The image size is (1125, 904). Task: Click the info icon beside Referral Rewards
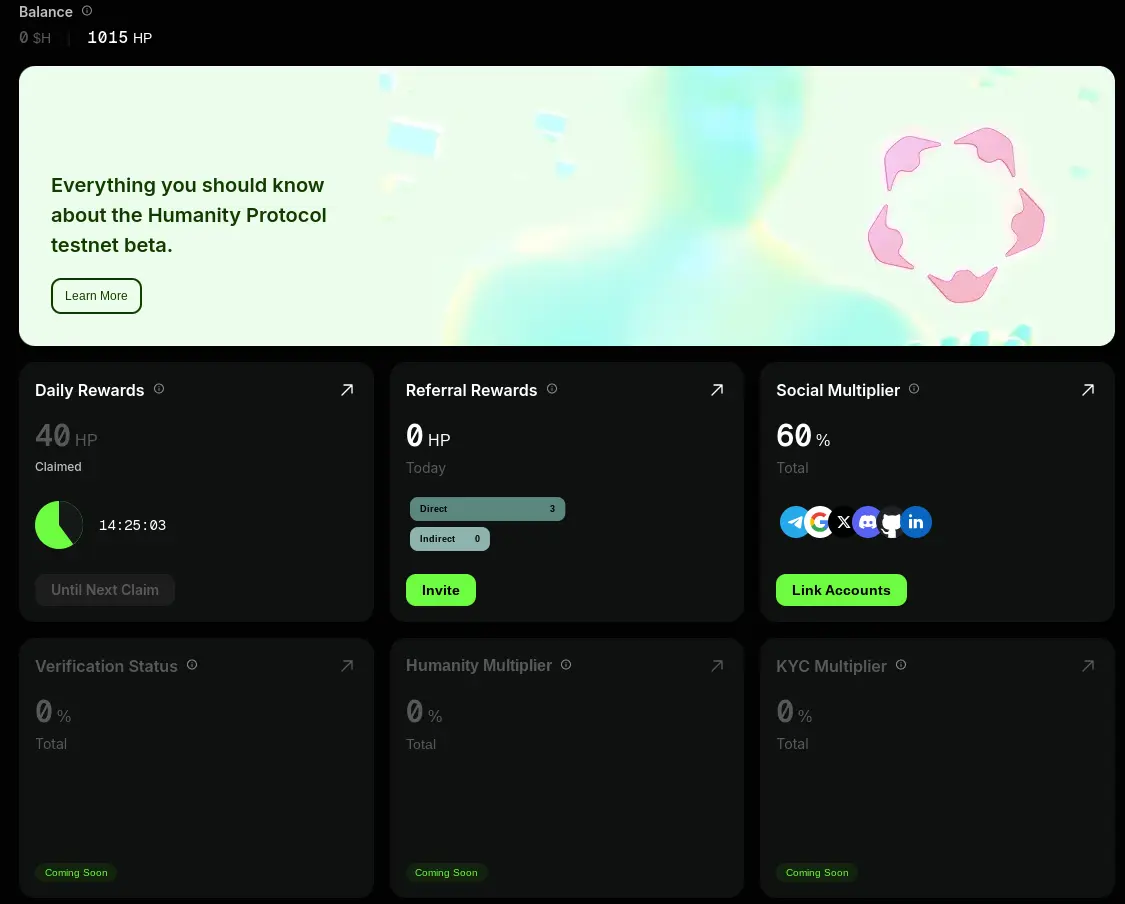[x=552, y=388]
